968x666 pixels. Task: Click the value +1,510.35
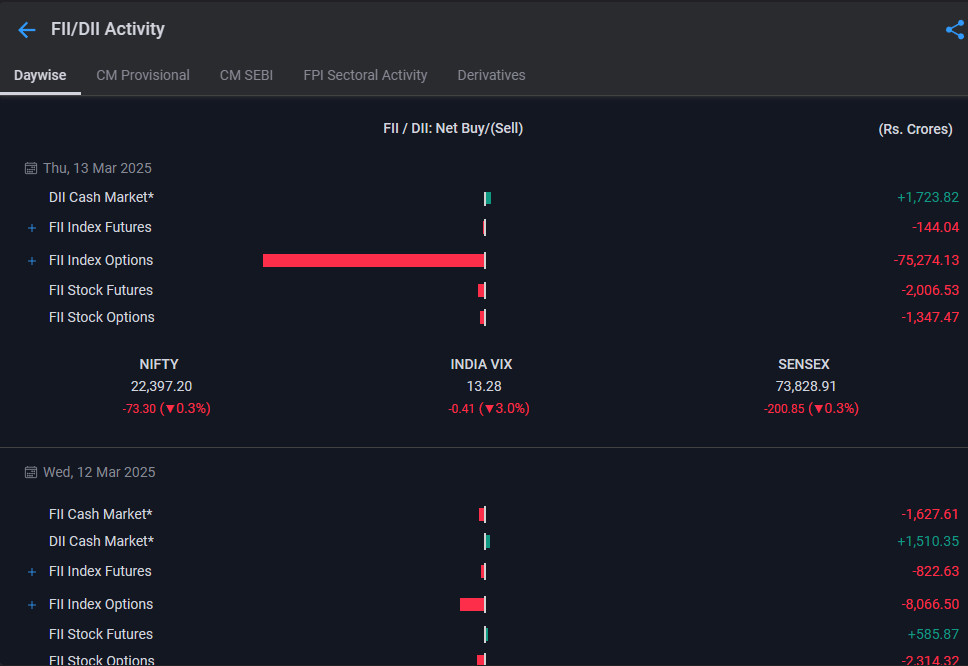928,541
